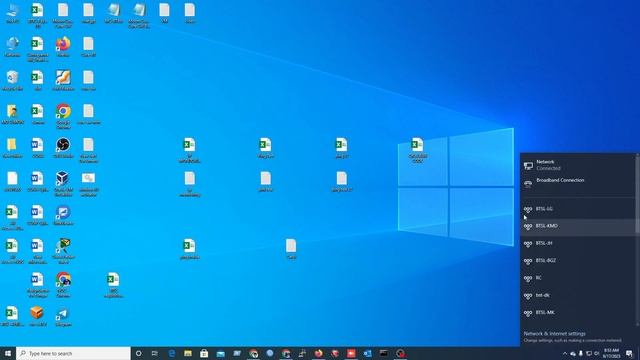The width and height of the screenshot is (640, 360).
Task: Click the taskbar search box
Action: pos(73,353)
